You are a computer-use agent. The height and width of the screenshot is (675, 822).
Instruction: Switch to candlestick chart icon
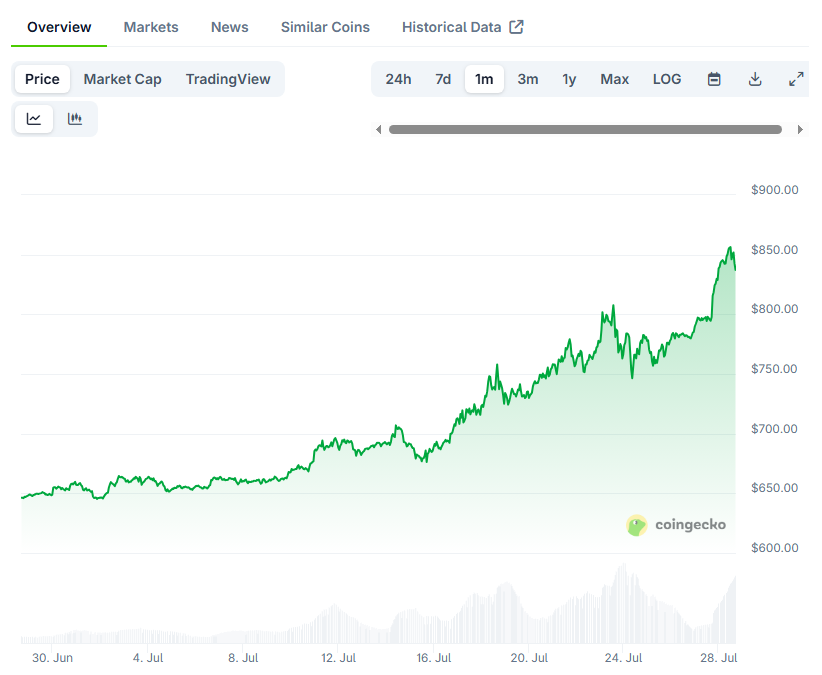click(75, 119)
